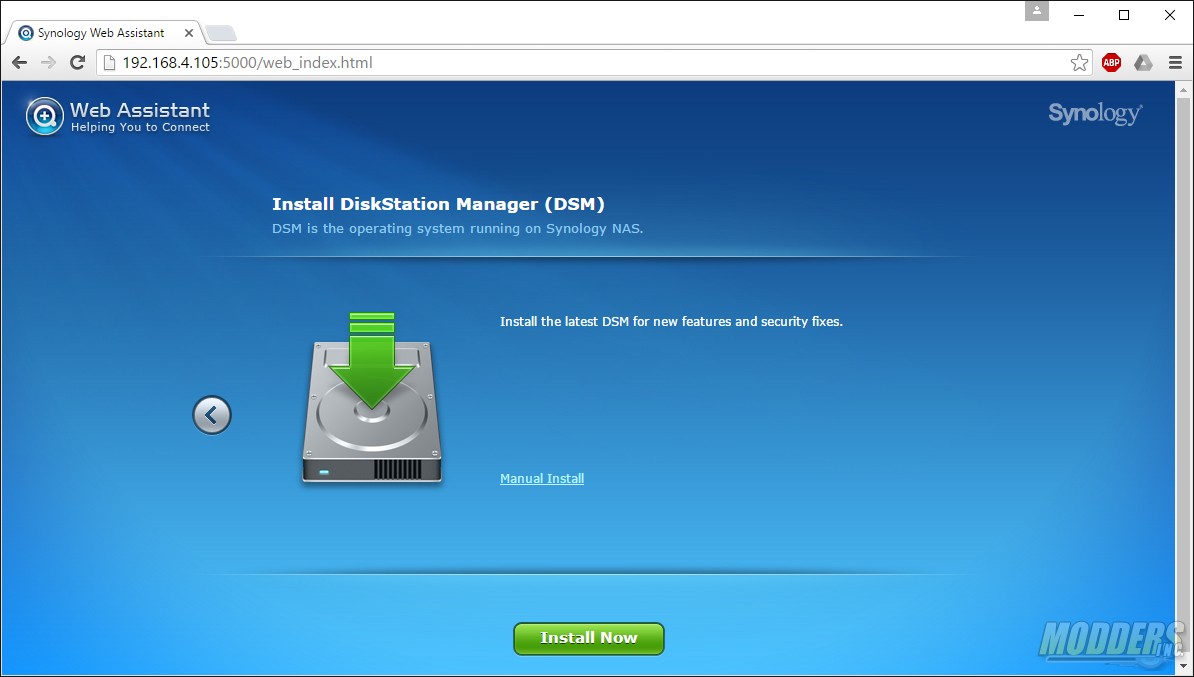
Task: Click the Chrome user profile icon
Action: pyautogui.click(x=1036, y=11)
